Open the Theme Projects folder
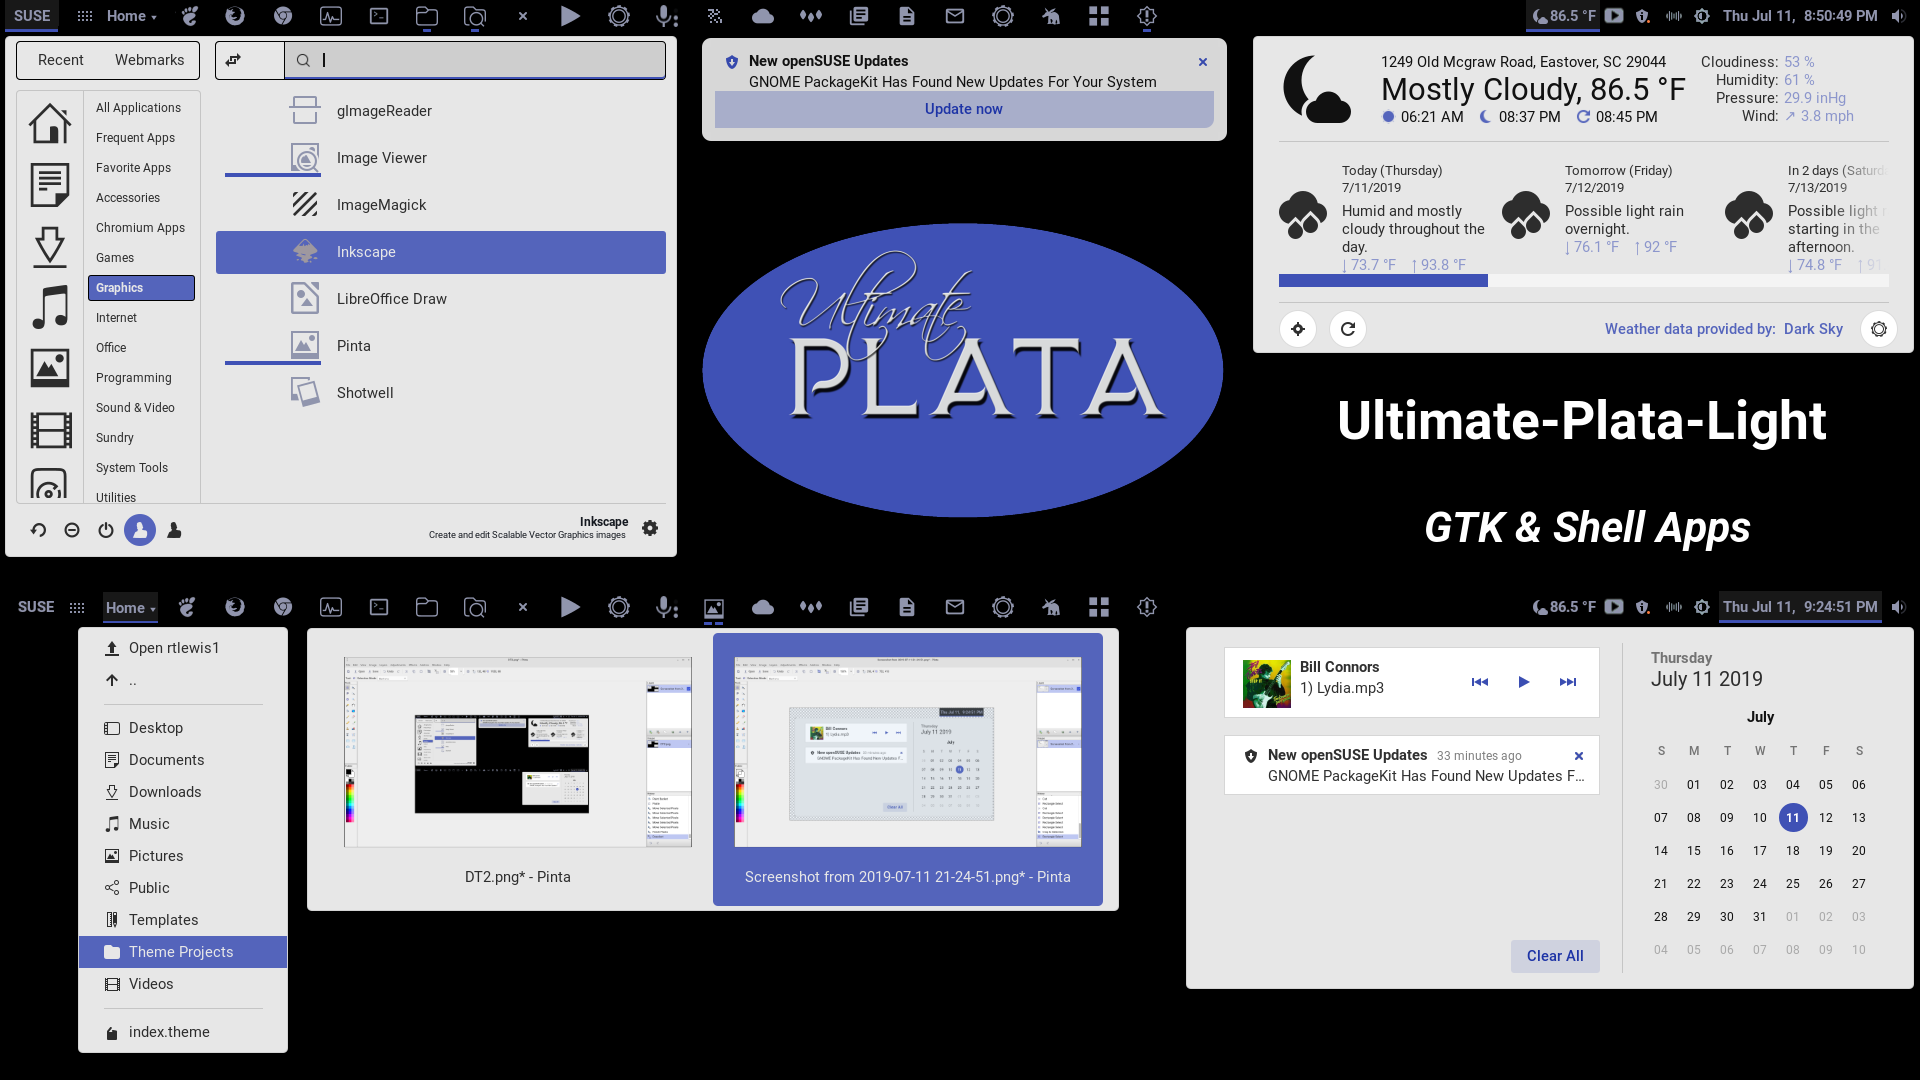1920x1080 pixels. click(x=183, y=952)
